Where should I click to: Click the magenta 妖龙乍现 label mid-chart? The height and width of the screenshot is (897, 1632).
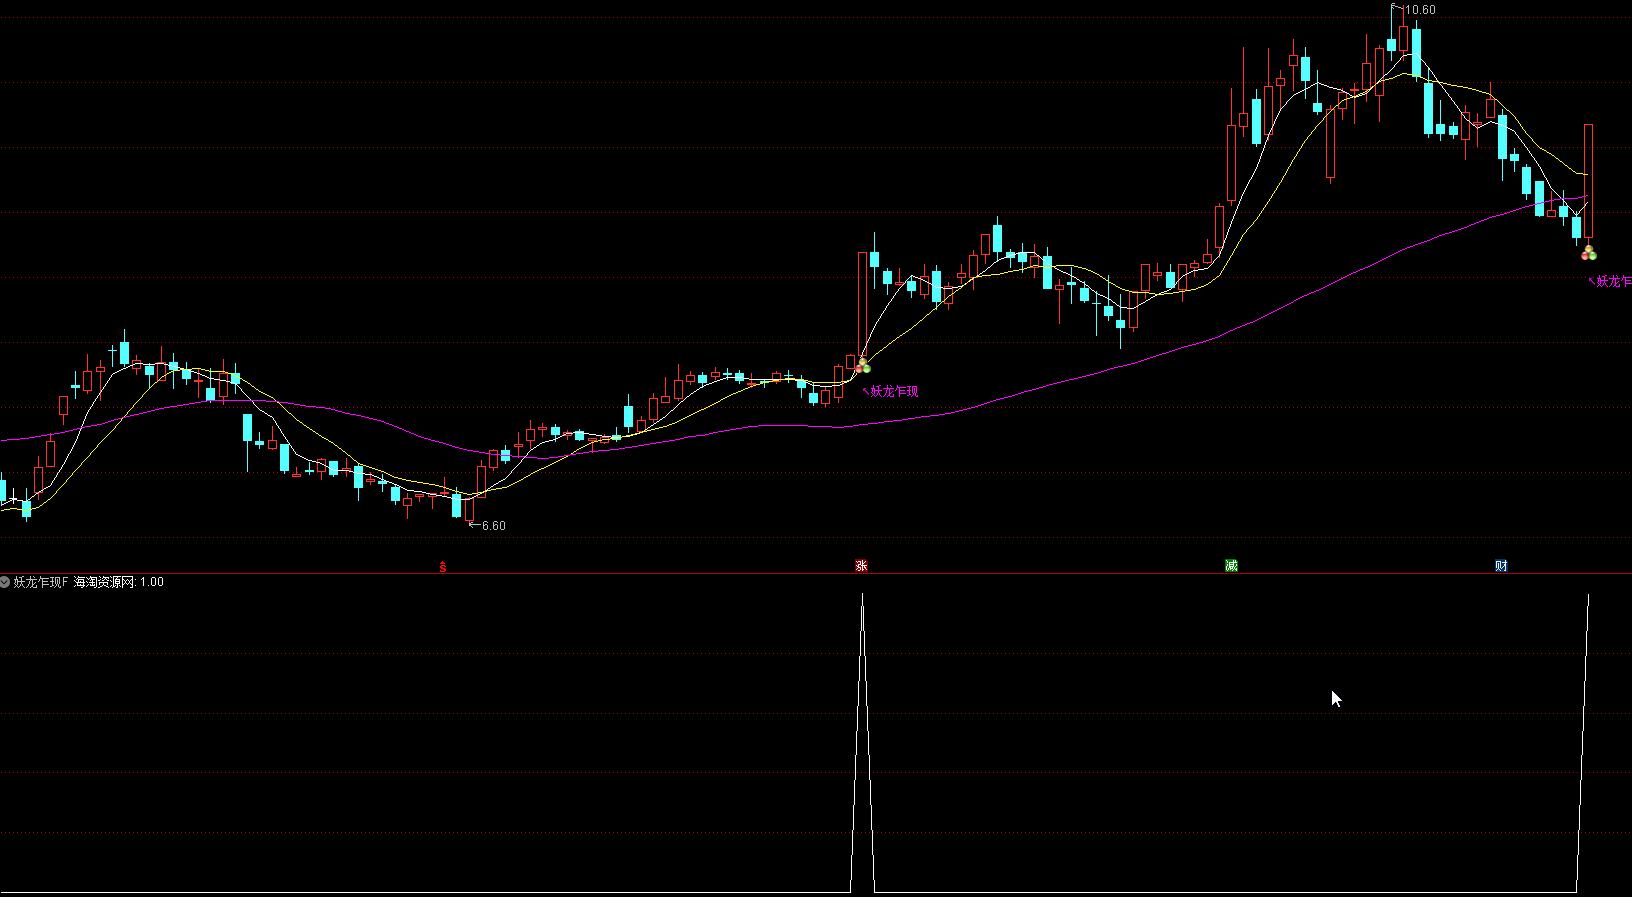point(893,391)
